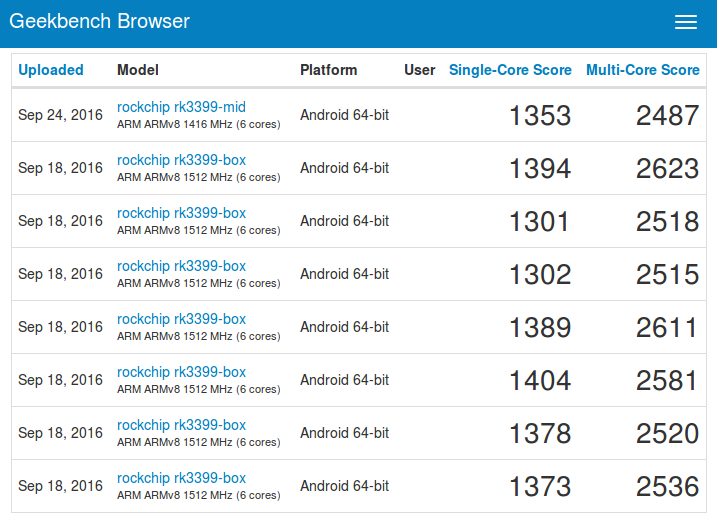Image resolution: width=717 pixels, height=518 pixels.
Task: Select multi-core score 2623
Action: pyautogui.click(x=667, y=168)
